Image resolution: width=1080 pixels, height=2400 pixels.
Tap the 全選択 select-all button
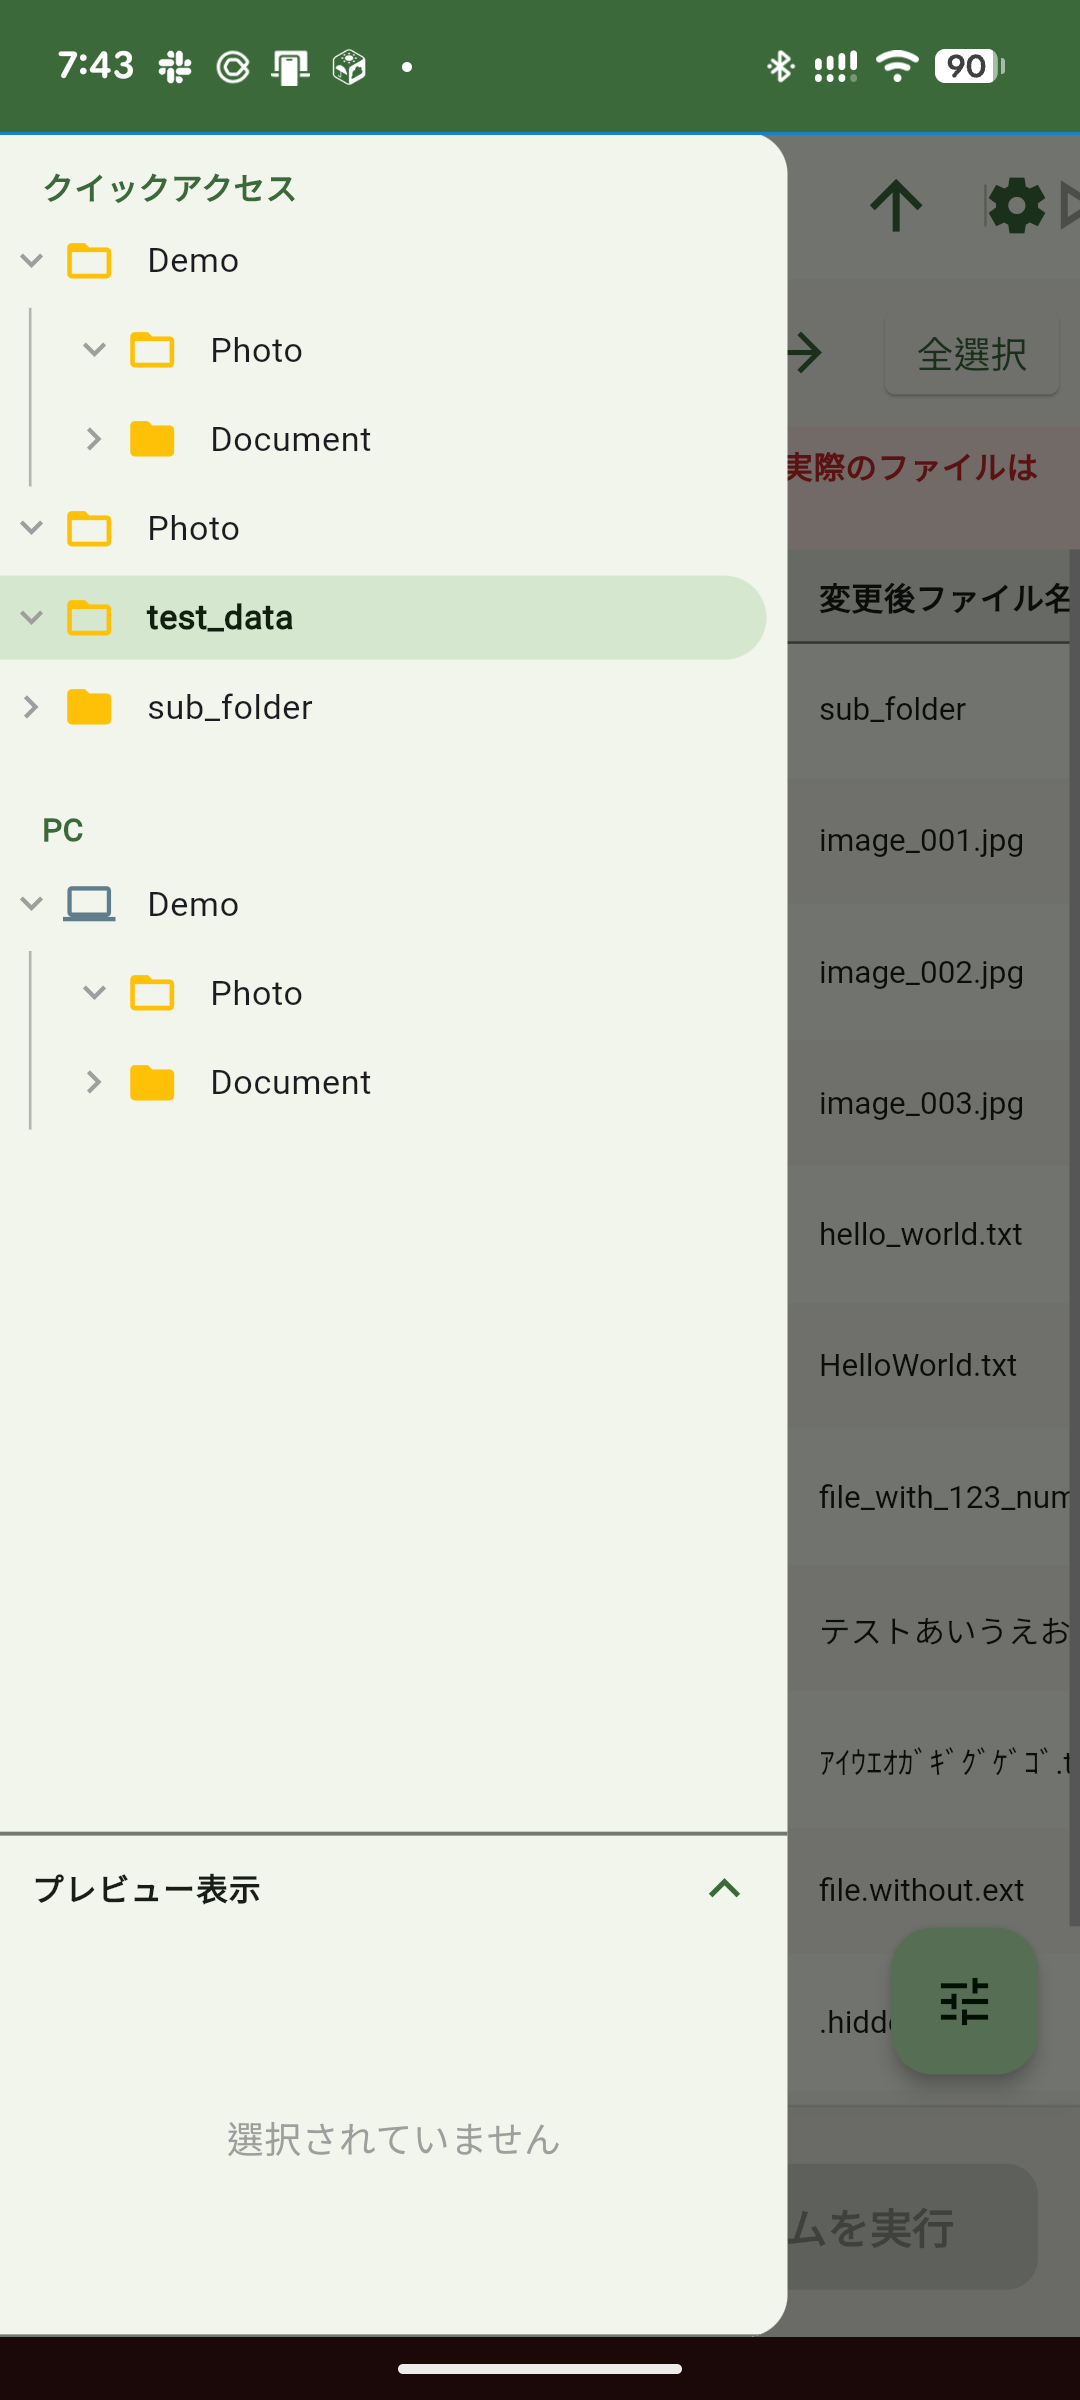coord(971,354)
